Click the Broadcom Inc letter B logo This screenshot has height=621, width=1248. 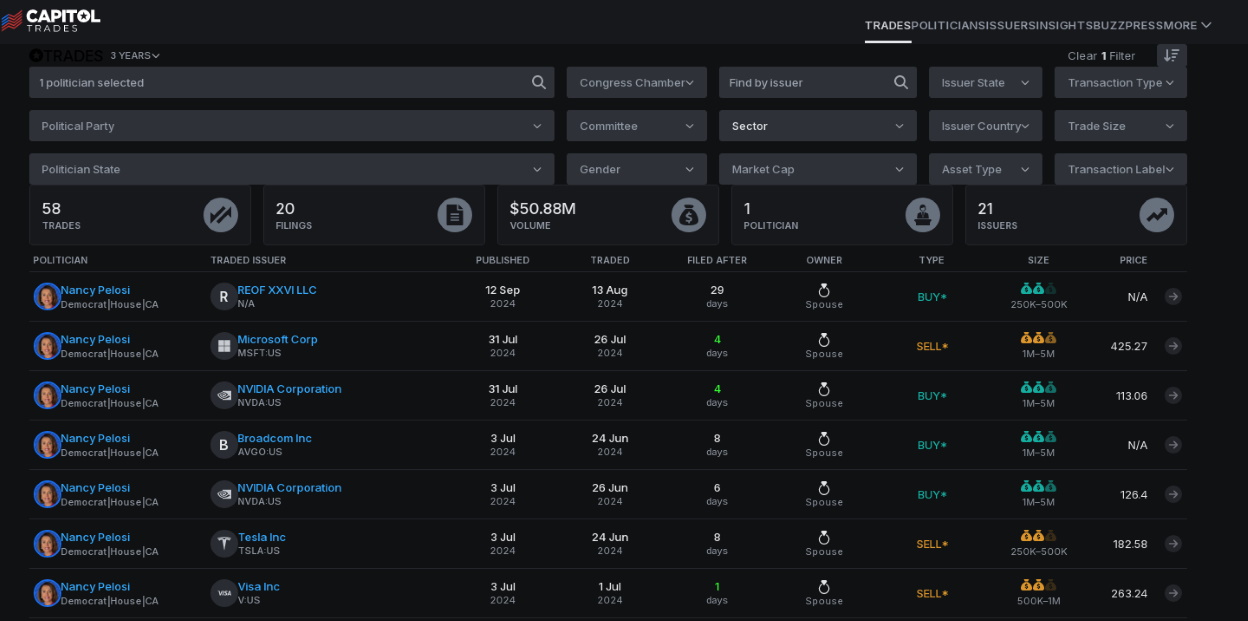point(224,445)
